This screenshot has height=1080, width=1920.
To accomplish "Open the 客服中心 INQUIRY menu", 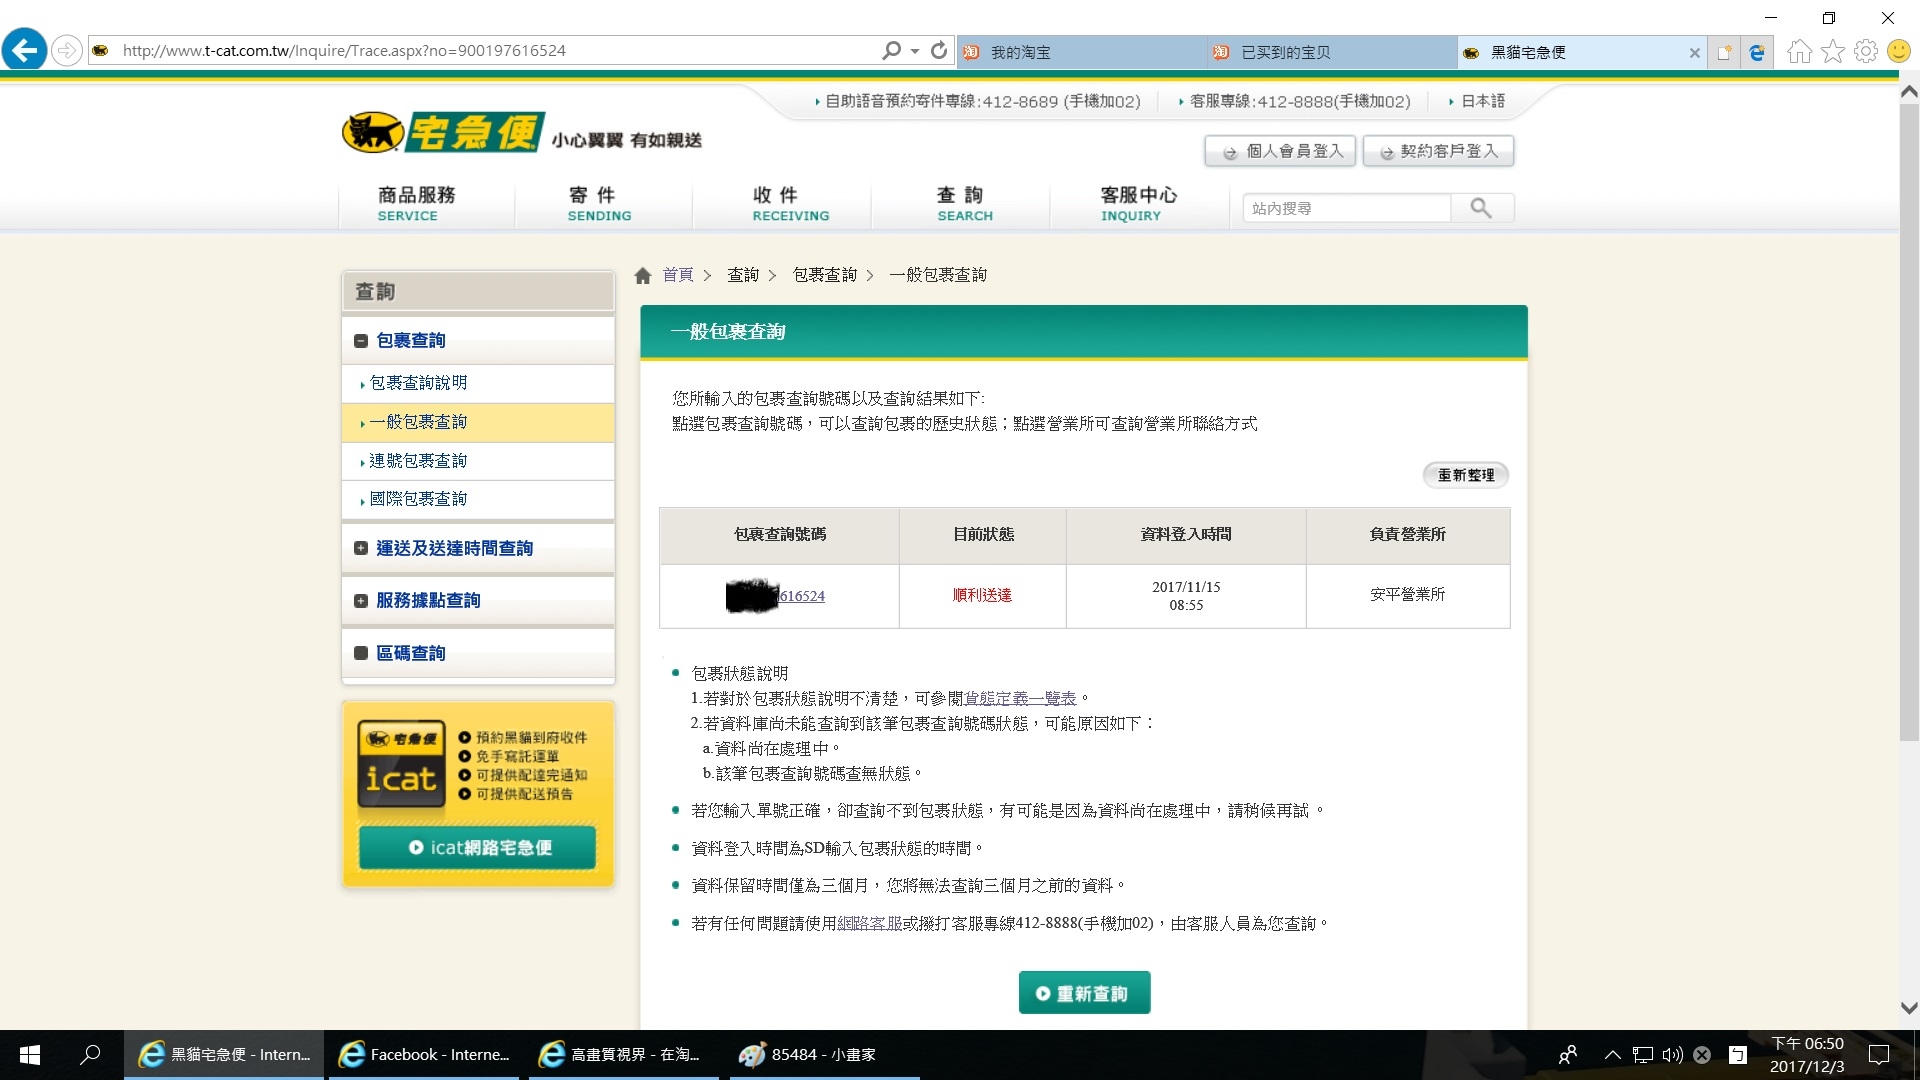I will (x=1138, y=203).
